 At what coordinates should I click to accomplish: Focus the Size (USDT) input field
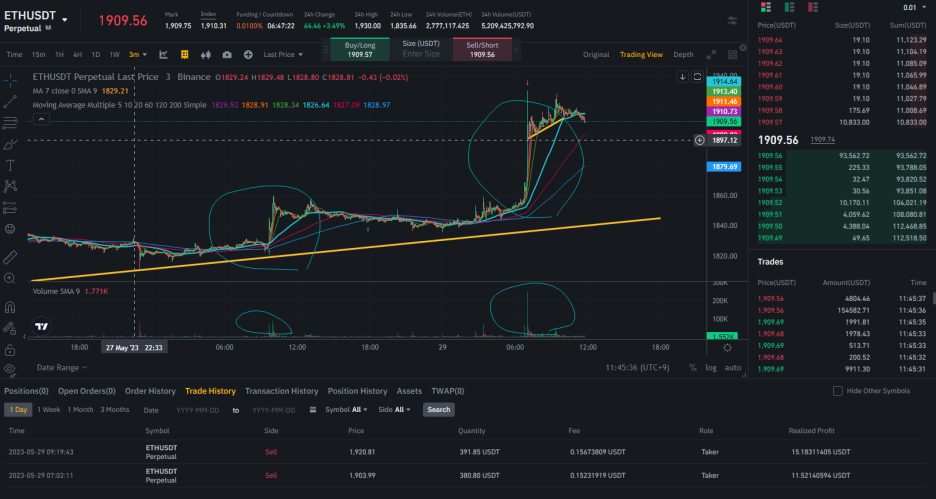click(421, 54)
